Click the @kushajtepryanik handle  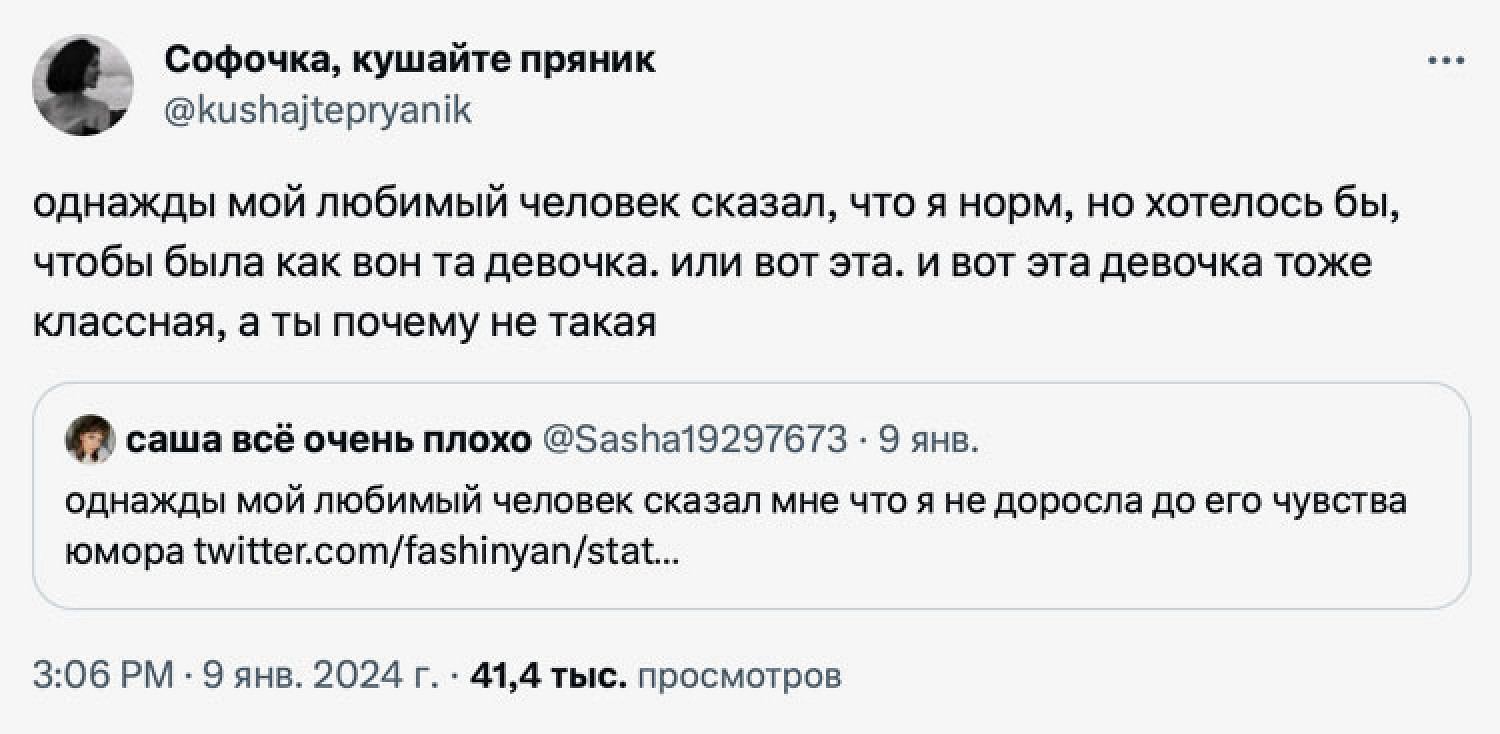(317, 109)
